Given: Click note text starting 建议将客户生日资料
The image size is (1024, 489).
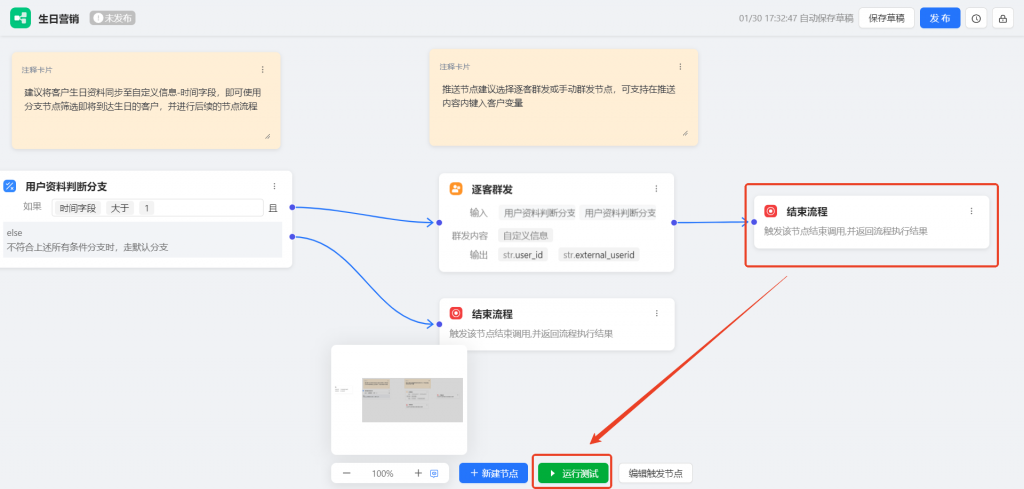Looking at the screenshot, I should click(142, 99).
